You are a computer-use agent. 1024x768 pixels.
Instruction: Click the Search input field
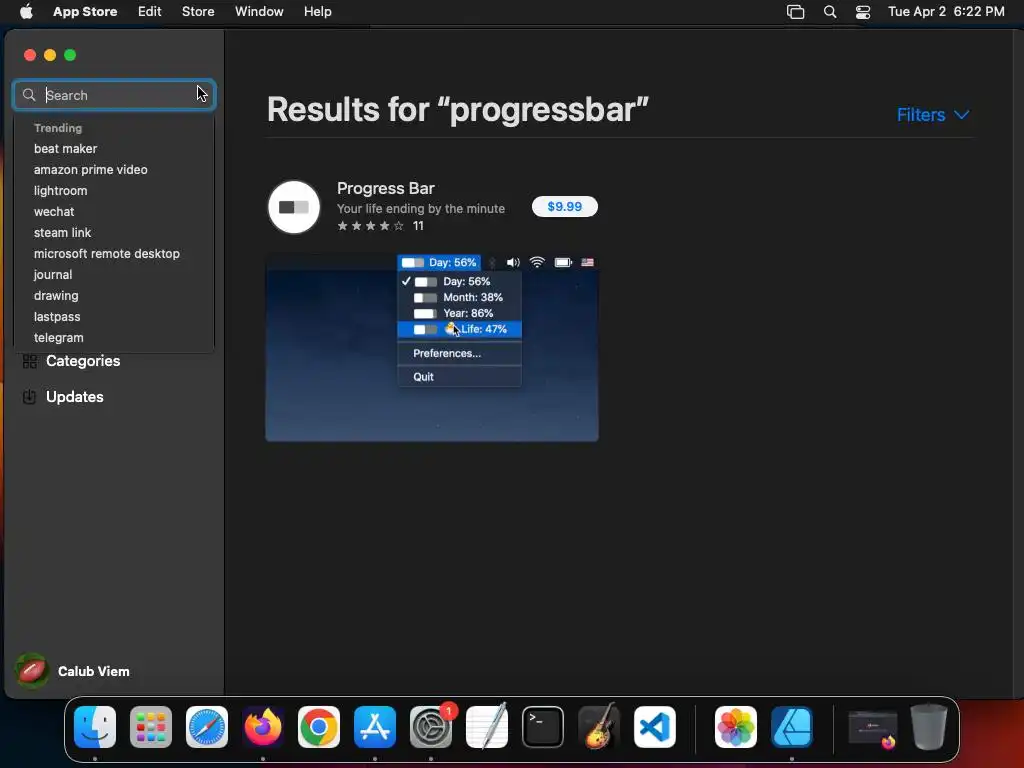114,95
